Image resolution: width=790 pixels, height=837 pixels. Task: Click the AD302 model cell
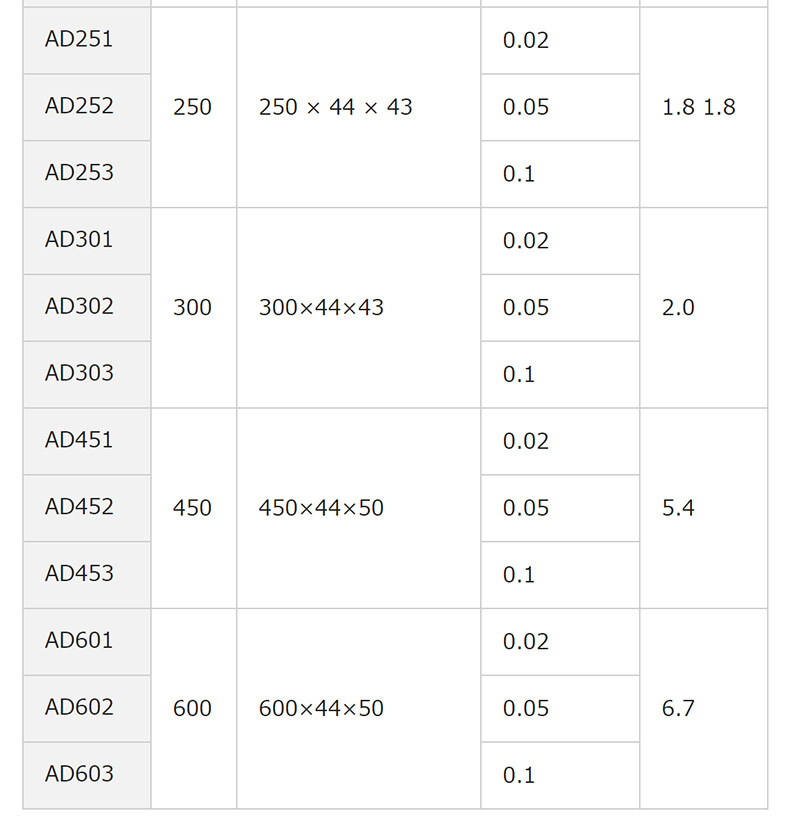[x=80, y=307]
